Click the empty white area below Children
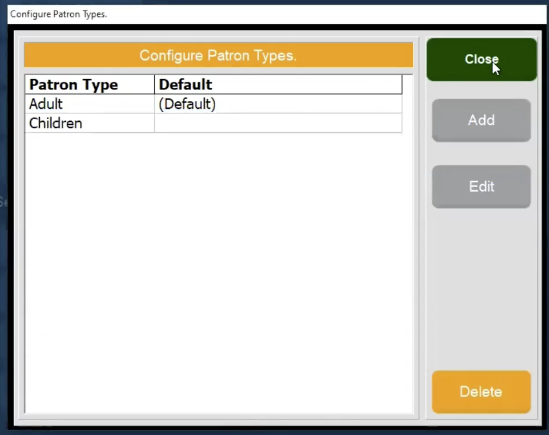 [219, 273]
